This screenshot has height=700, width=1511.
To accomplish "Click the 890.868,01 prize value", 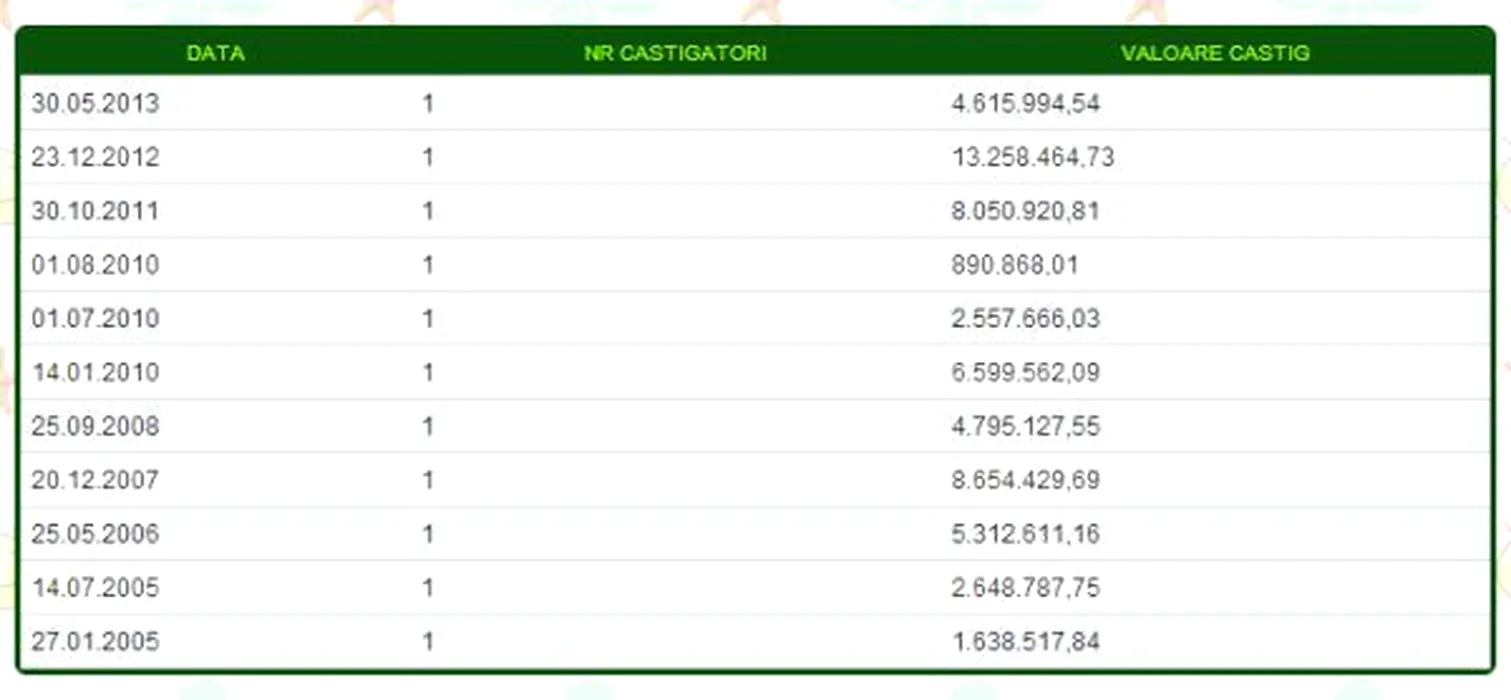I will pos(1015,265).
